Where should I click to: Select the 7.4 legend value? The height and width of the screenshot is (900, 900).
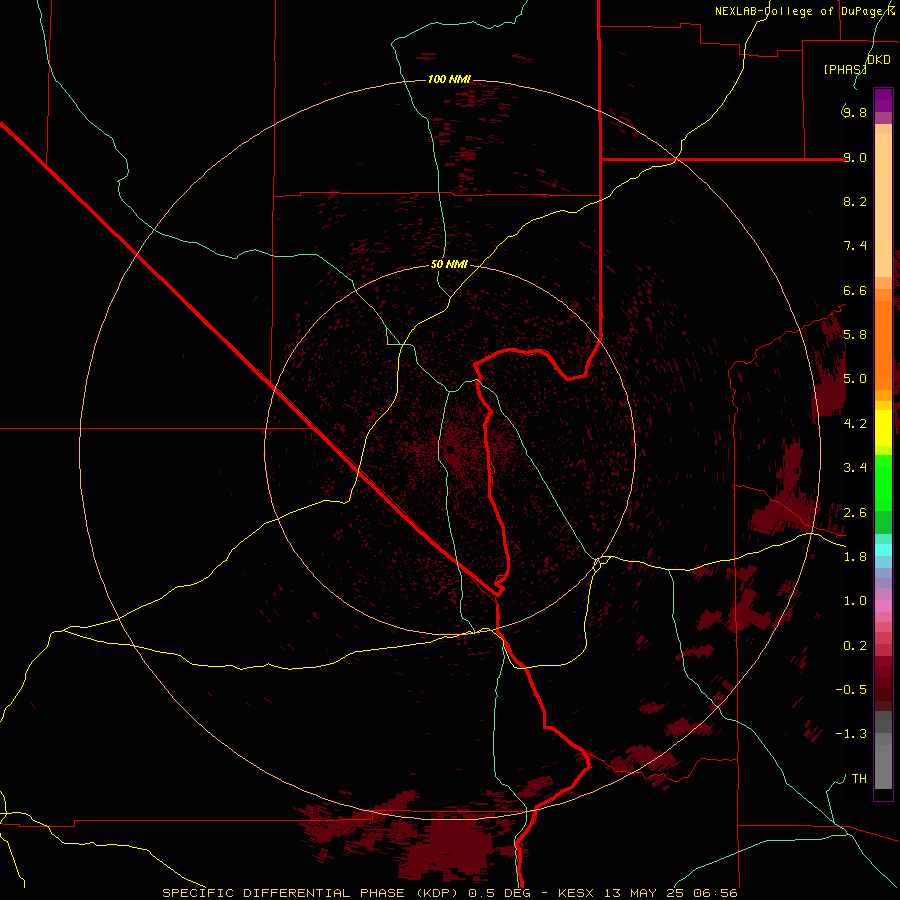point(855,246)
